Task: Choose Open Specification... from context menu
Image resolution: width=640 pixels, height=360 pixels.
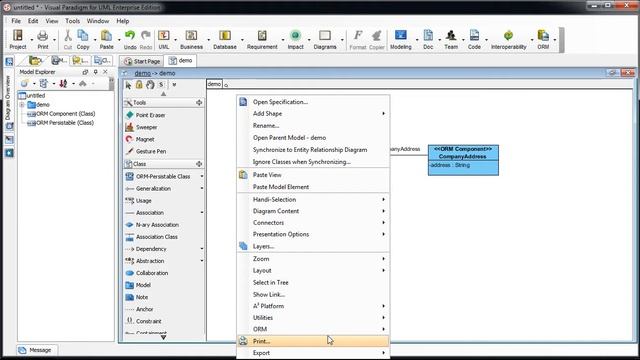Action: click(313, 102)
